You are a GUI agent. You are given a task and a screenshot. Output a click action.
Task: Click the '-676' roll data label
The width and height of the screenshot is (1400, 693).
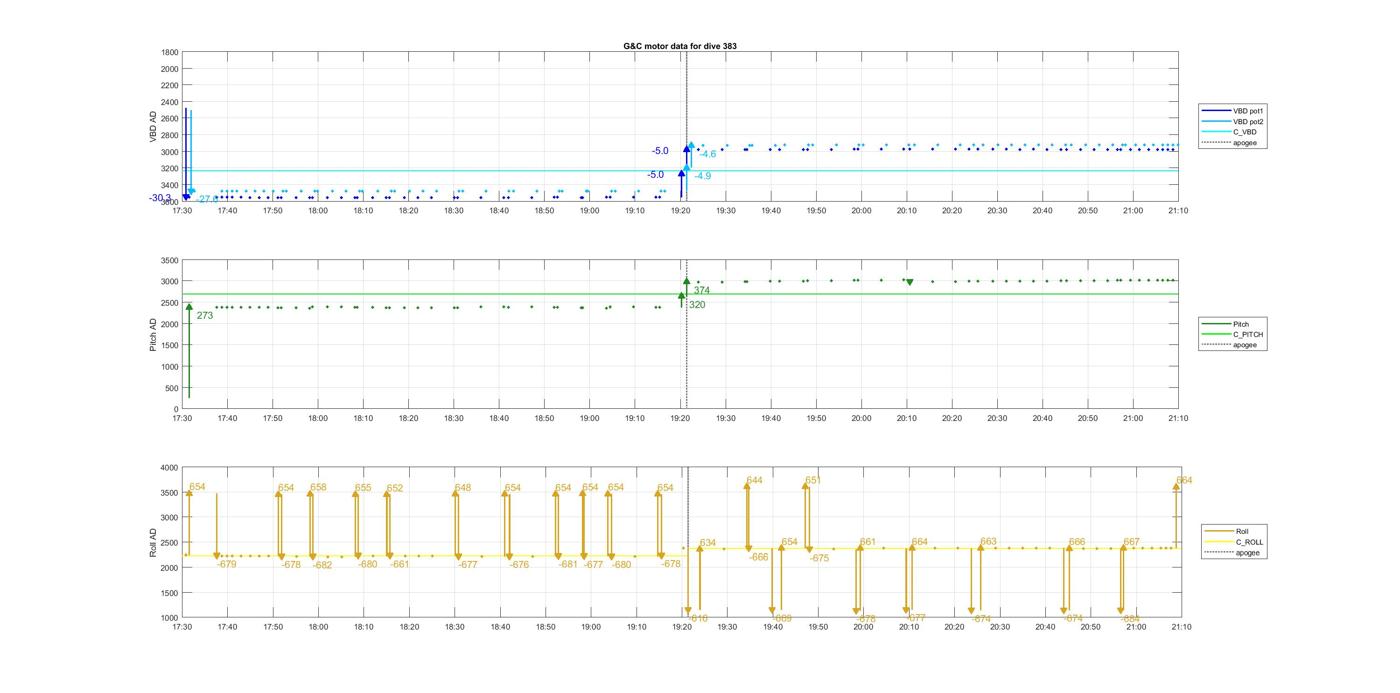coord(519,565)
